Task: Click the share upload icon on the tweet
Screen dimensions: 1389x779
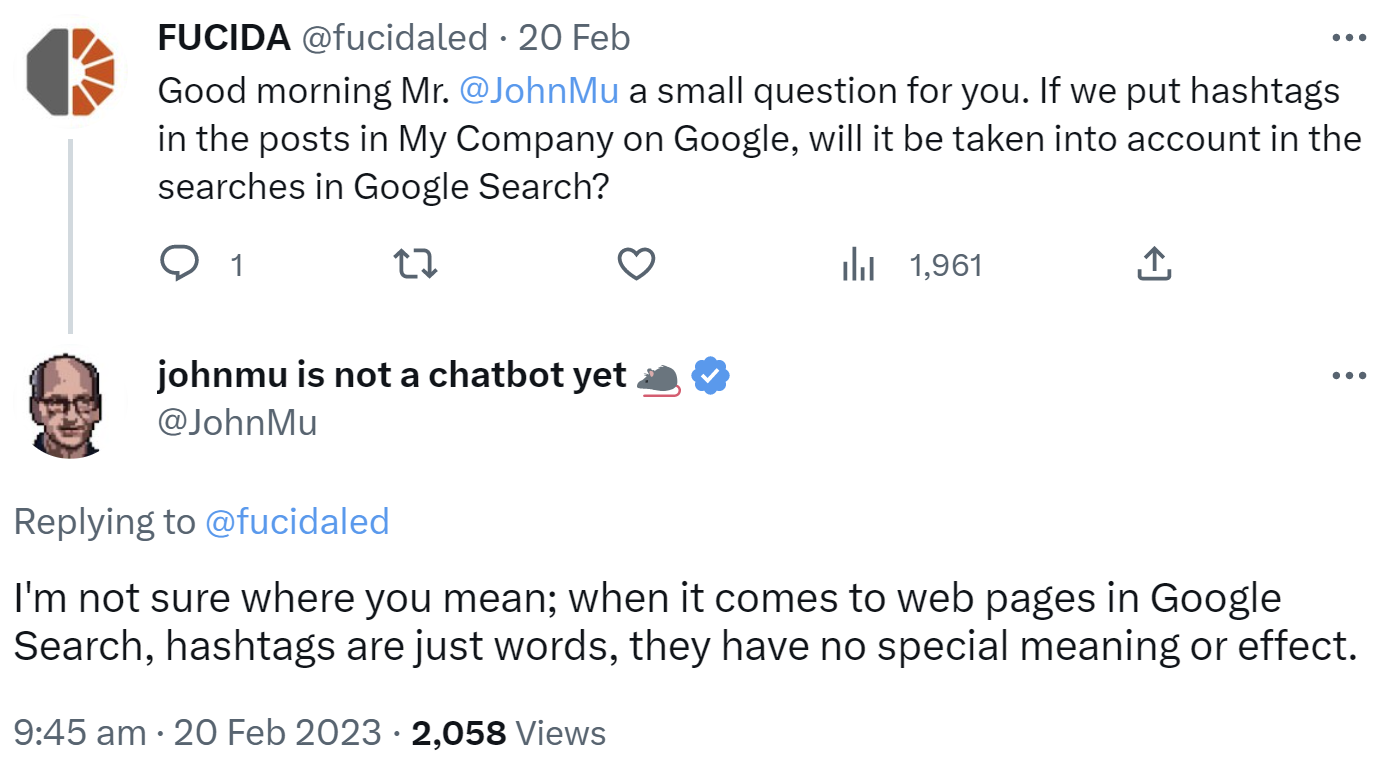Action: pyautogui.click(x=1154, y=264)
